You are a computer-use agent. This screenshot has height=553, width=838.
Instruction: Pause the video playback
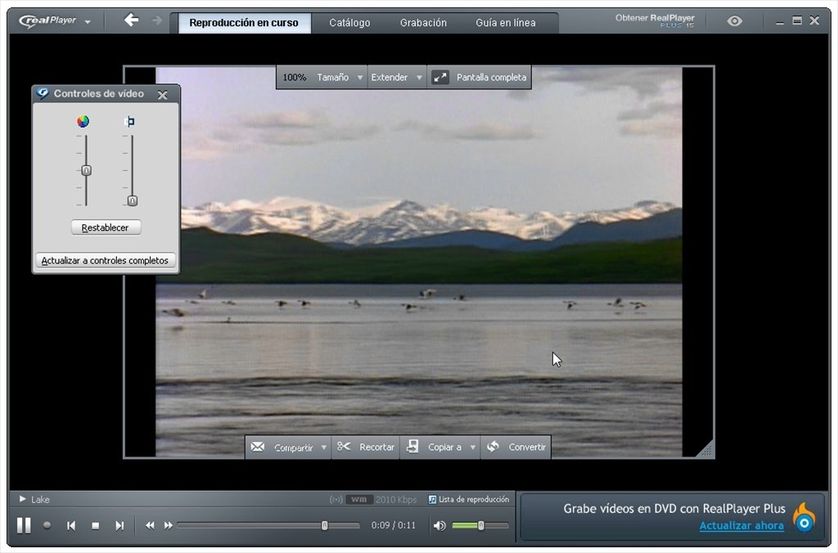coord(23,525)
